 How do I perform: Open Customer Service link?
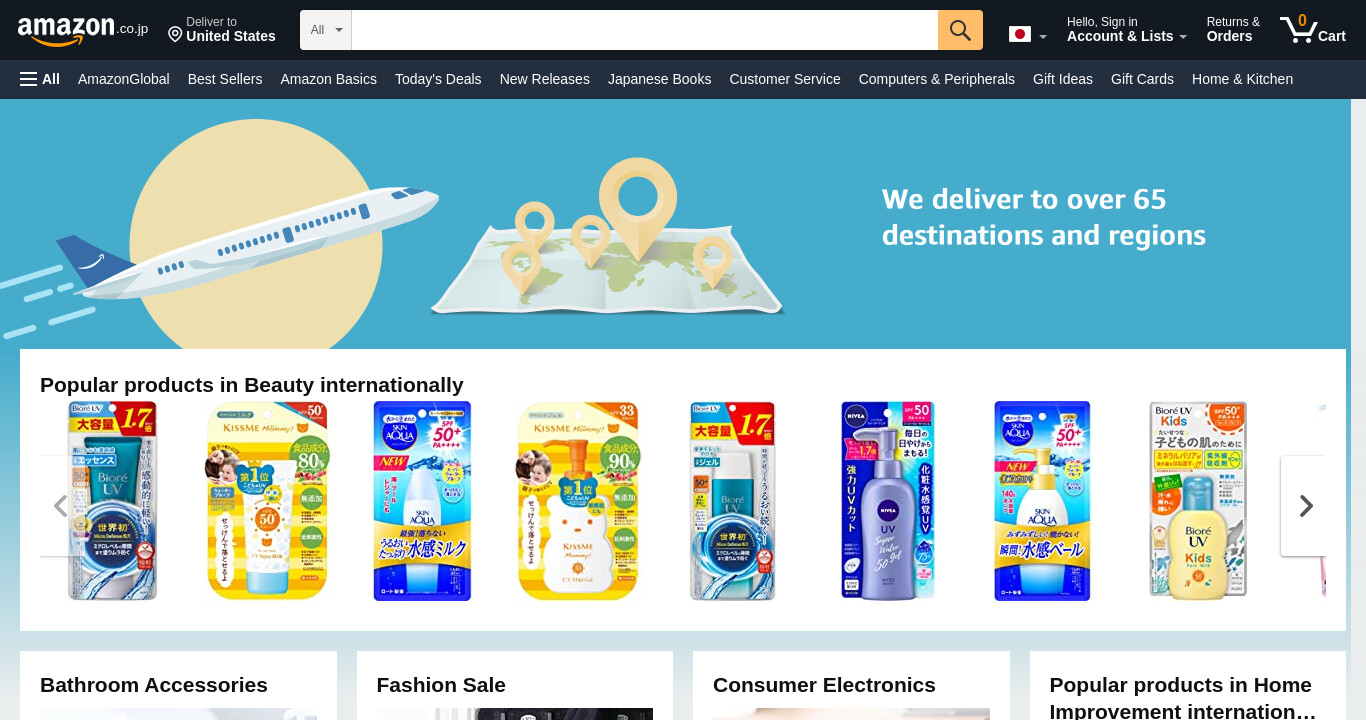pyautogui.click(x=785, y=79)
